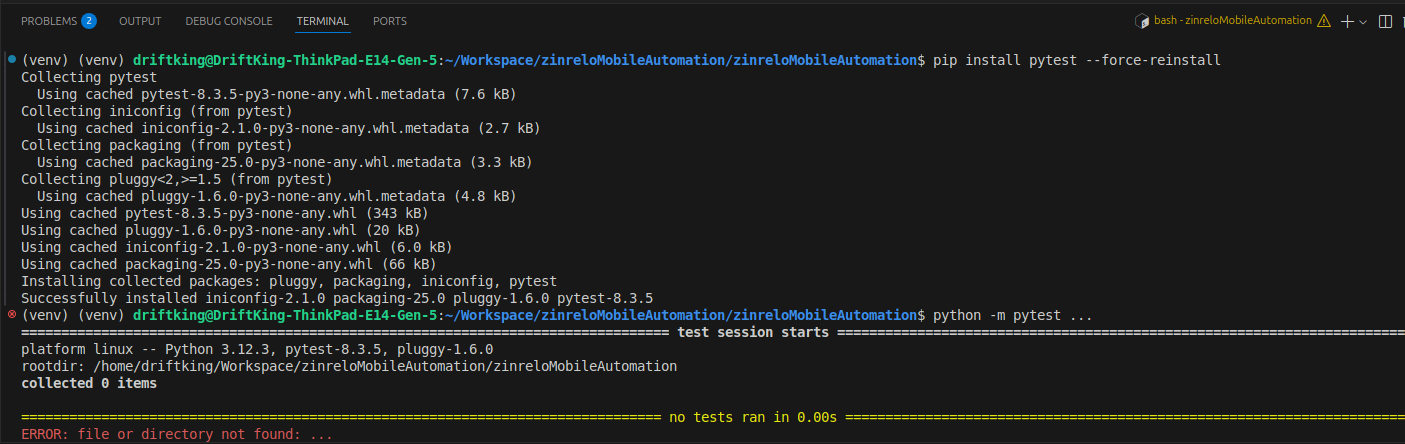Click the "python -m pytest ..." command text
Screen dimensions: 1405x444
(x=1012, y=315)
